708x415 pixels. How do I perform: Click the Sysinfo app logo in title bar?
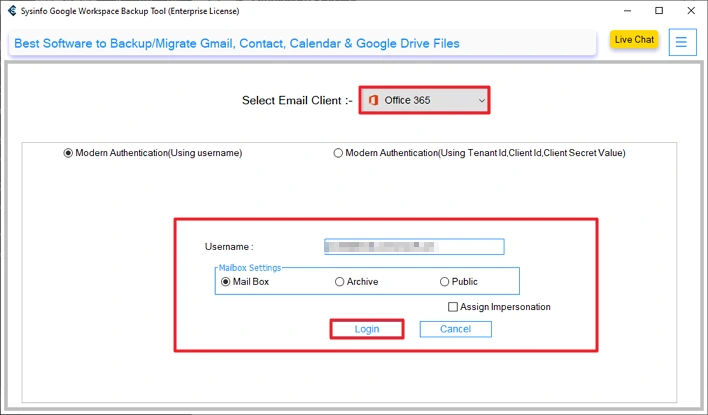(x=12, y=11)
